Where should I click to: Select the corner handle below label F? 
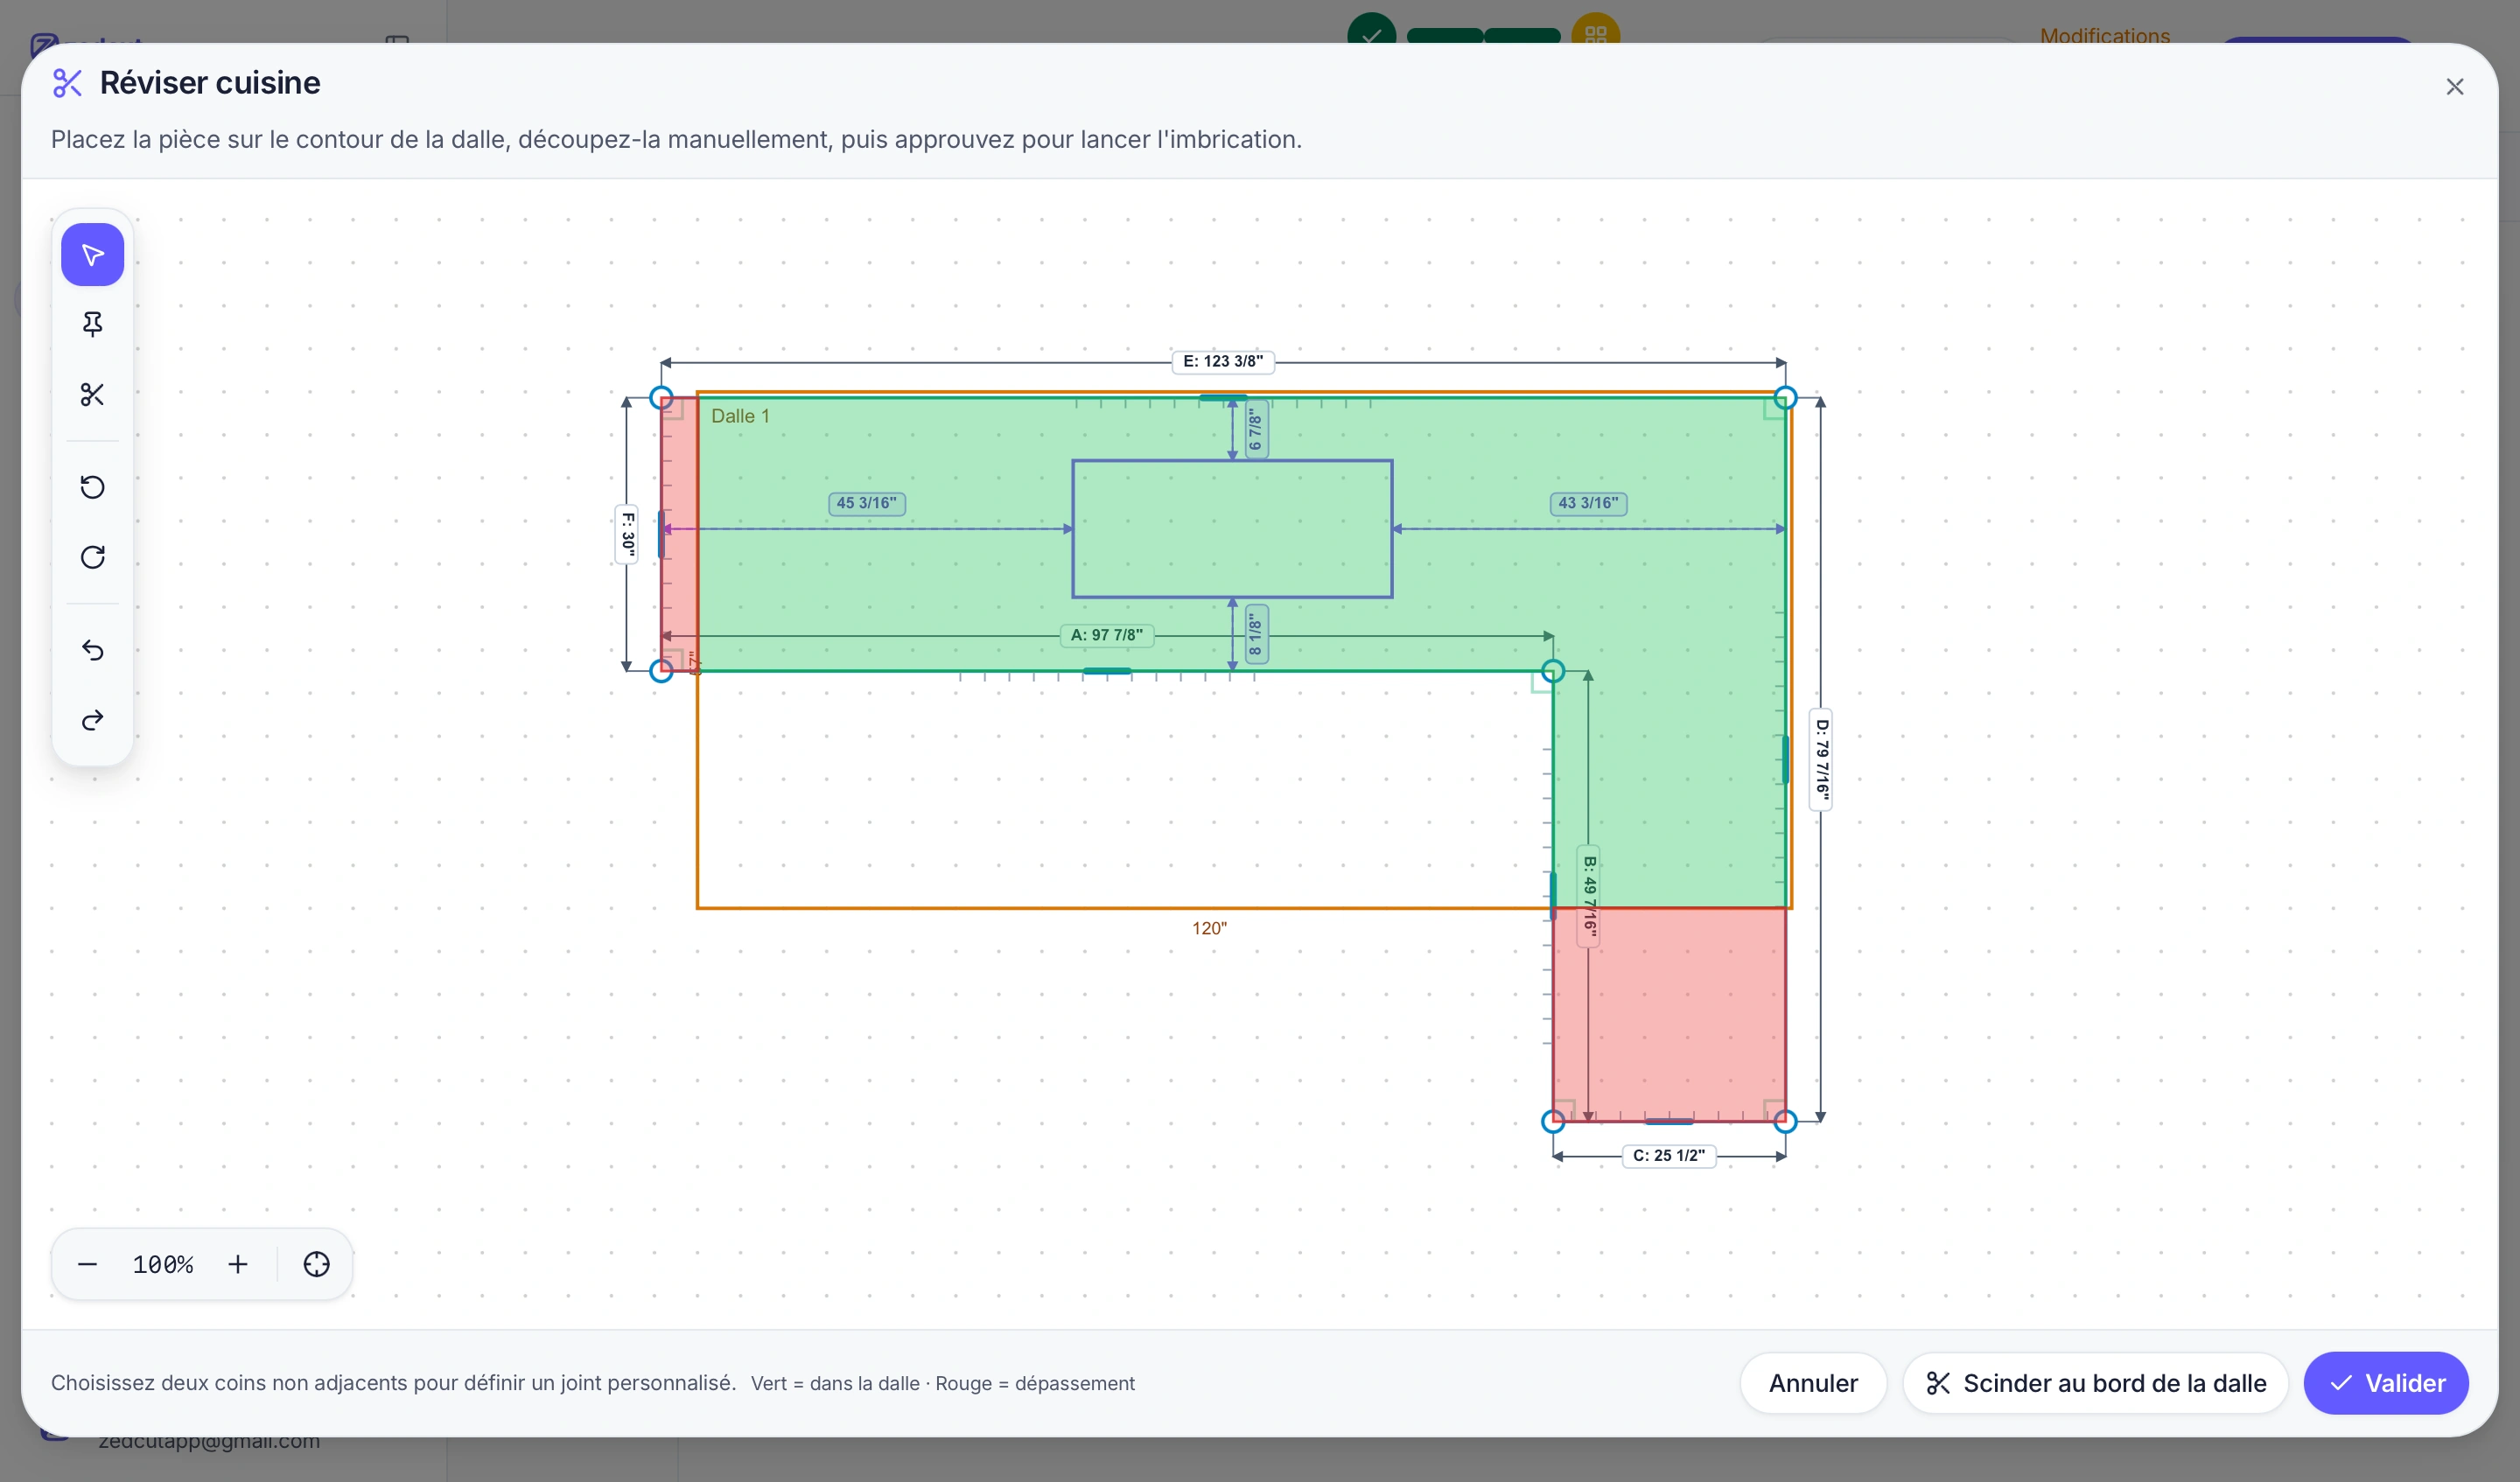[661, 671]
